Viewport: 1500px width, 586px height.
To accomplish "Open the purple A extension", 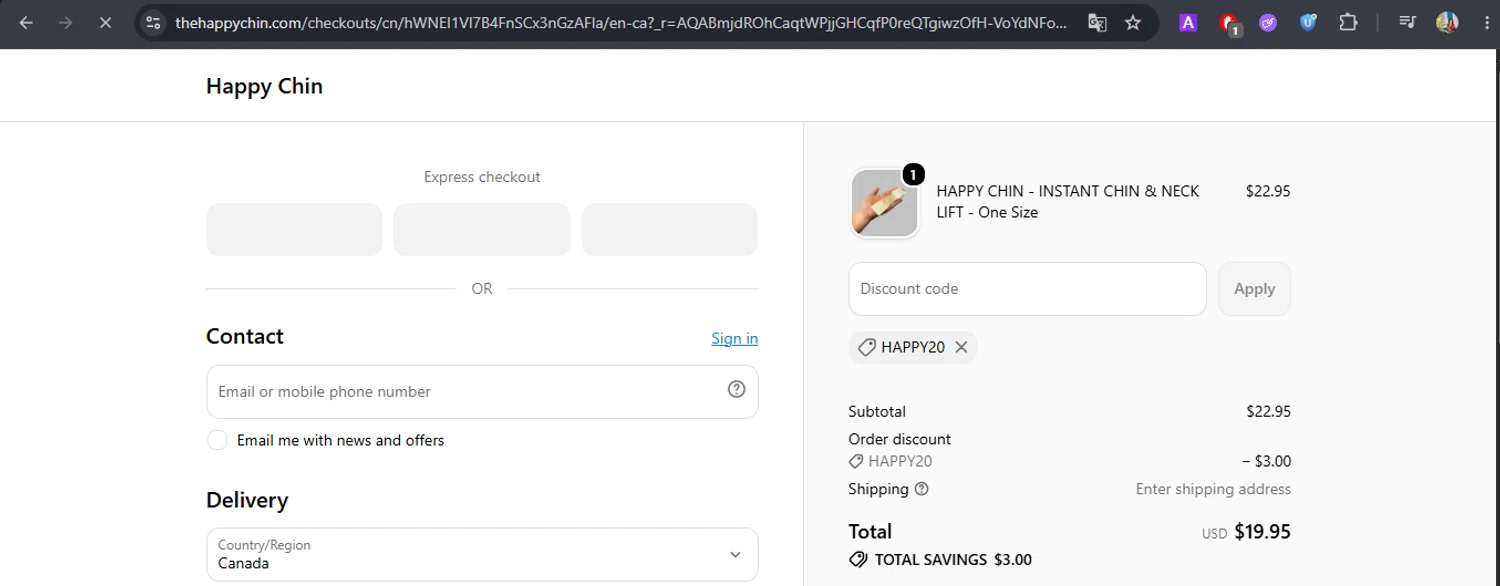I will [x=1188, y=22].
